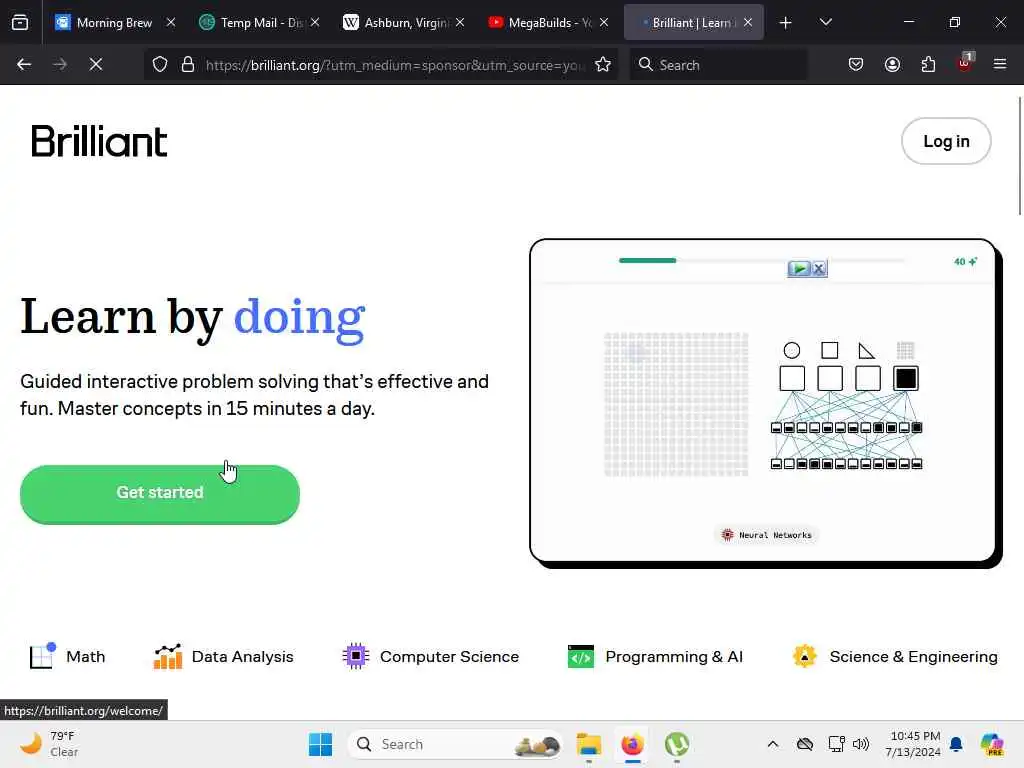Click the circle shape in demo

click(x=792, y=351)
